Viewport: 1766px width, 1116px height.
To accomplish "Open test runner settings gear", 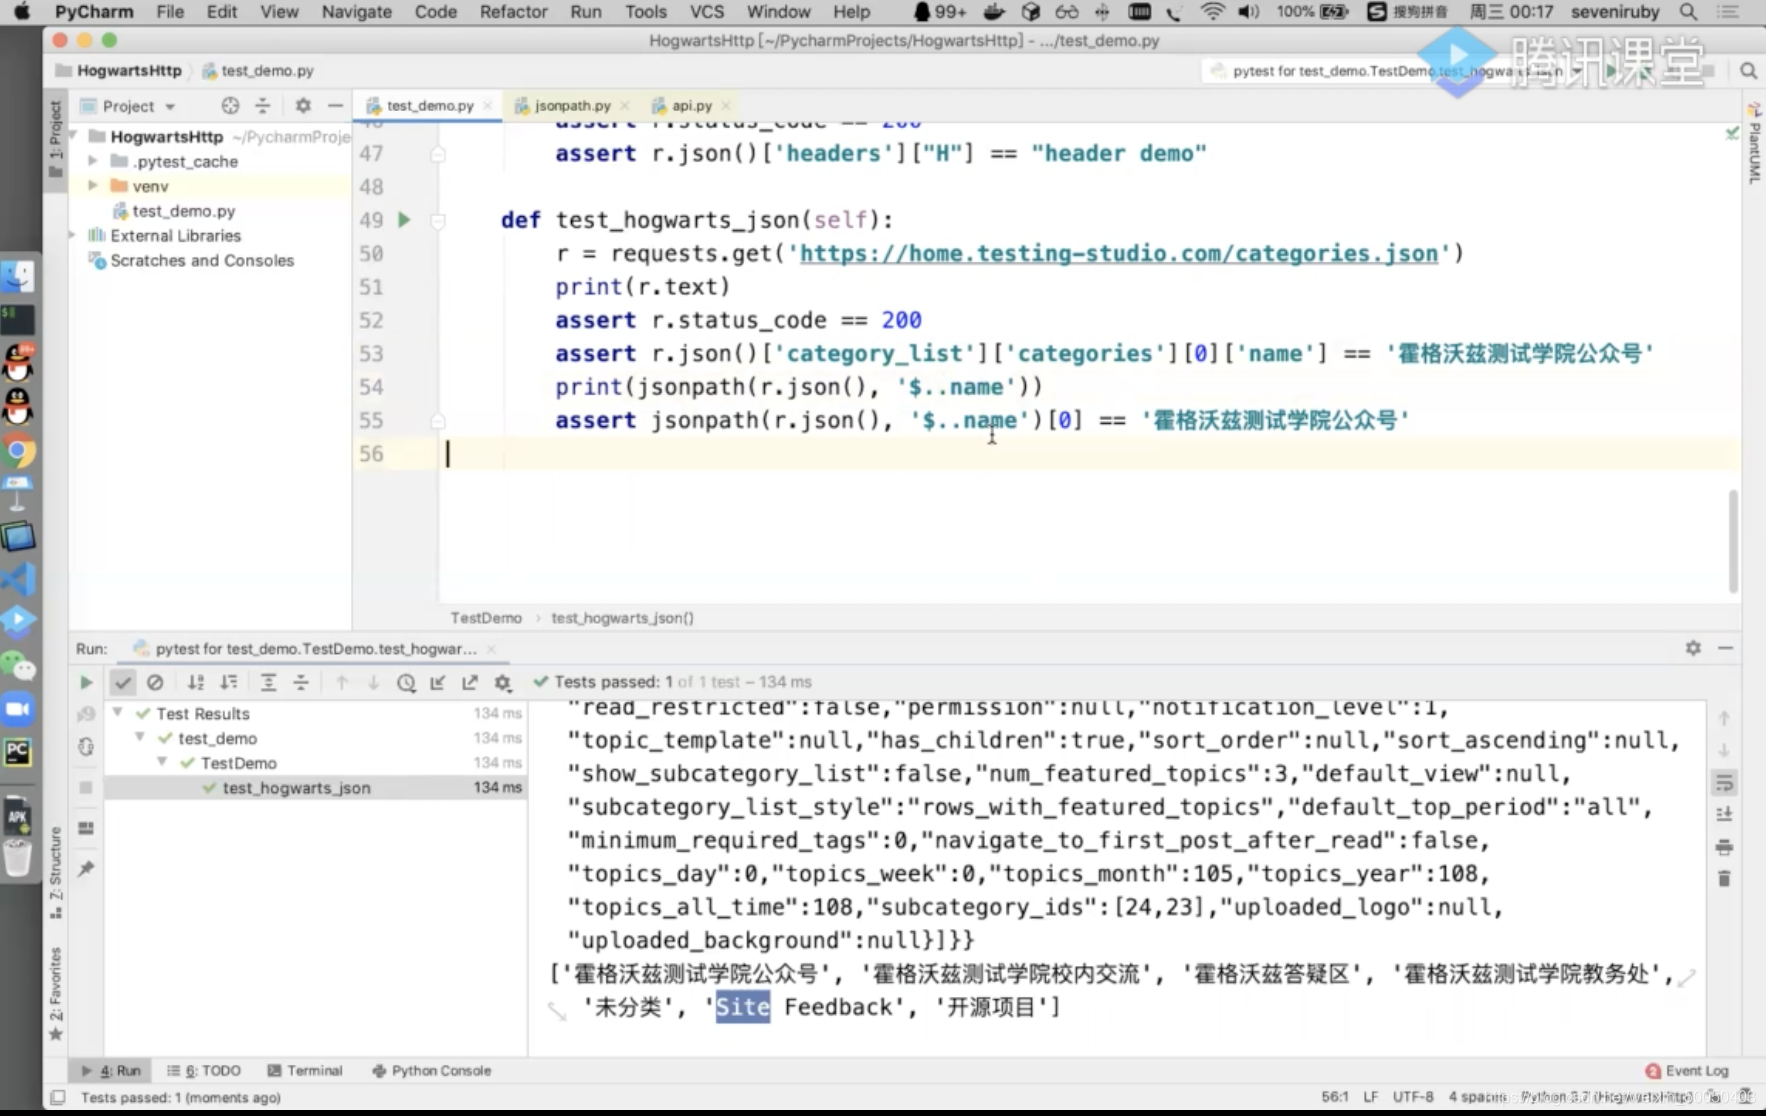I will [503, 682].
